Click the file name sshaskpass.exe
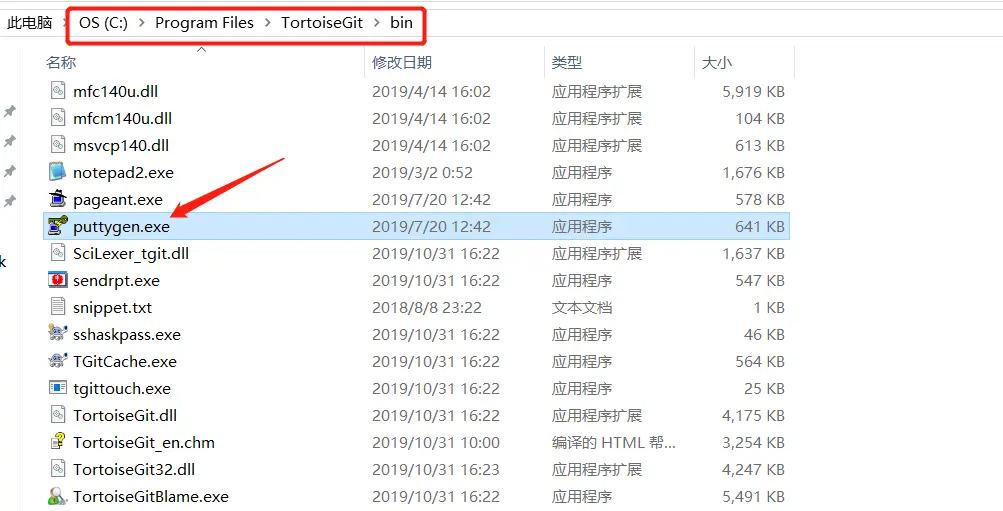 tap(127, 334)
